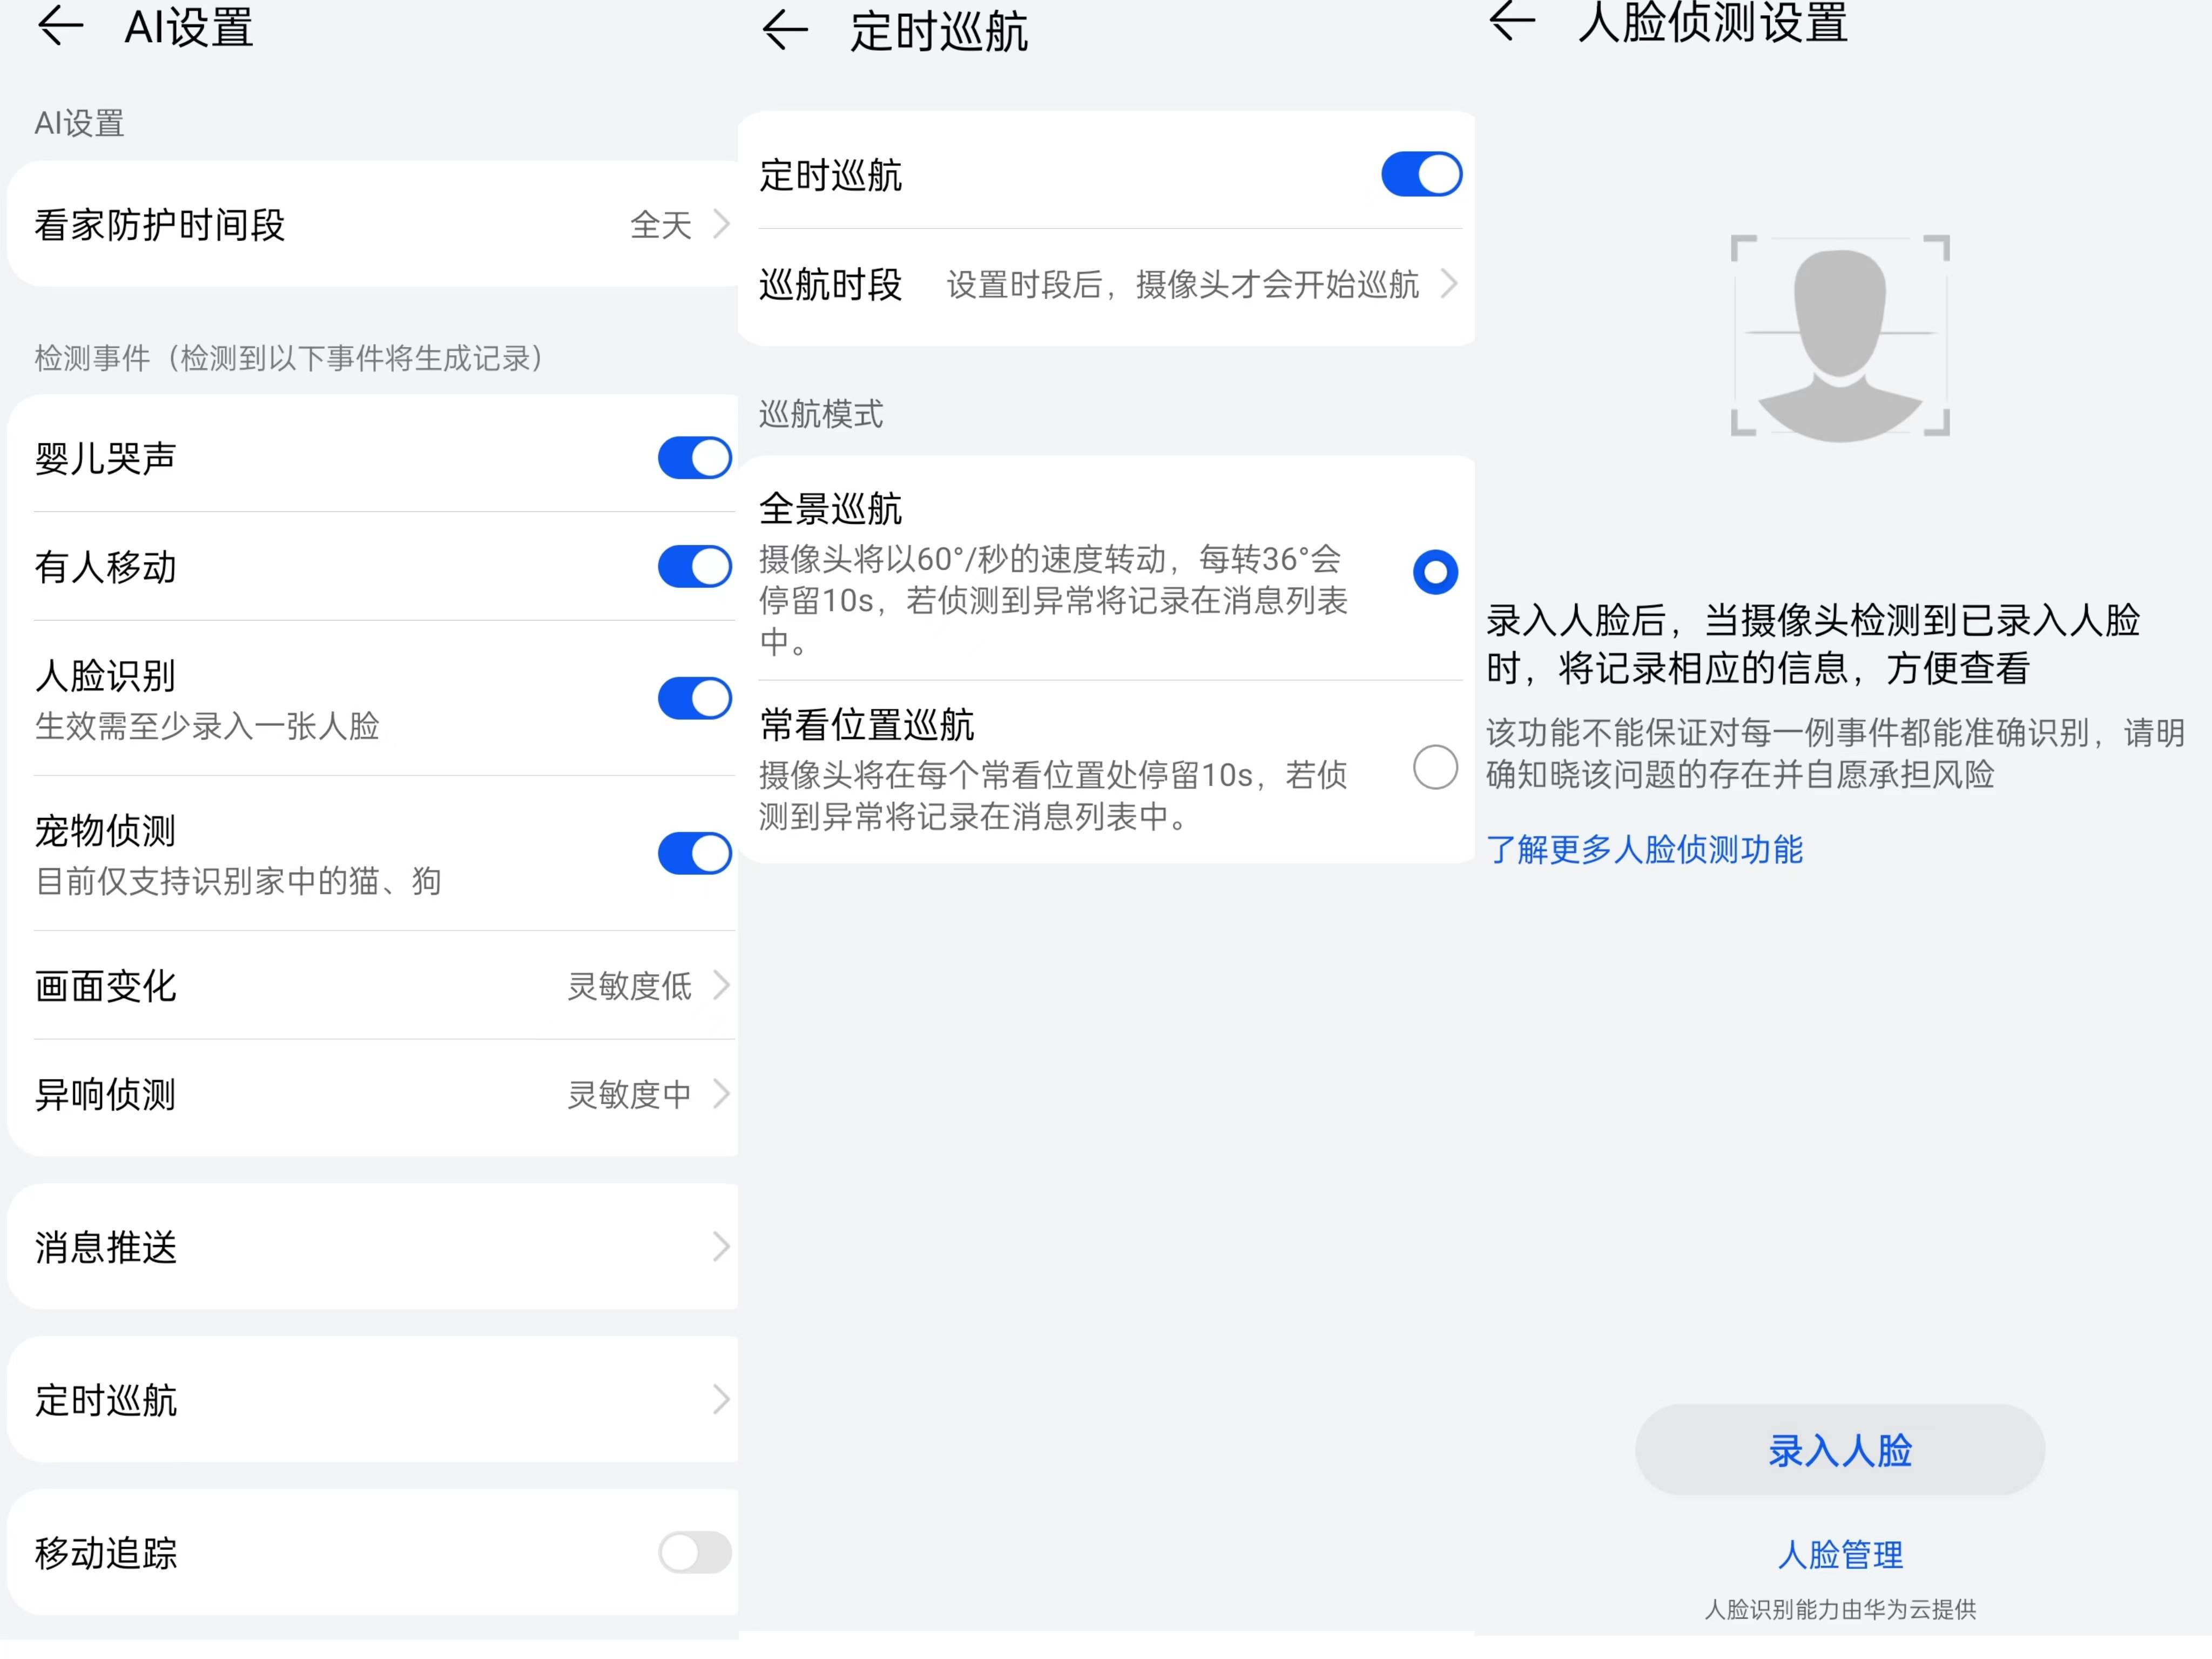Click the 有人移动 label
This screenshot has height=1659, width=2212.
click(x=106, y=567)
